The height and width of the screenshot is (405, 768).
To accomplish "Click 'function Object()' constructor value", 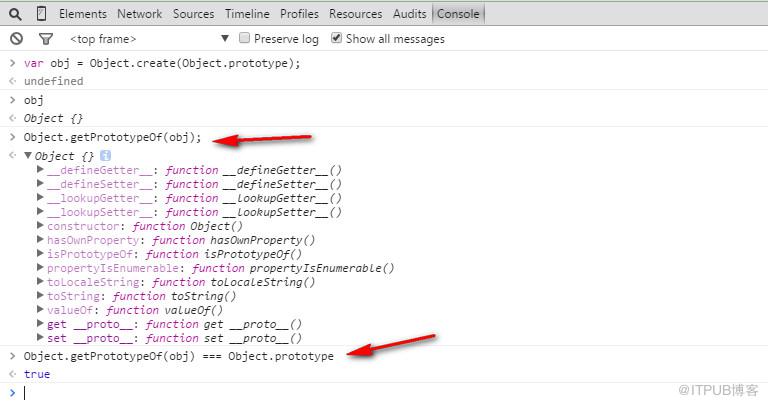I will click(x=188, y=226).
